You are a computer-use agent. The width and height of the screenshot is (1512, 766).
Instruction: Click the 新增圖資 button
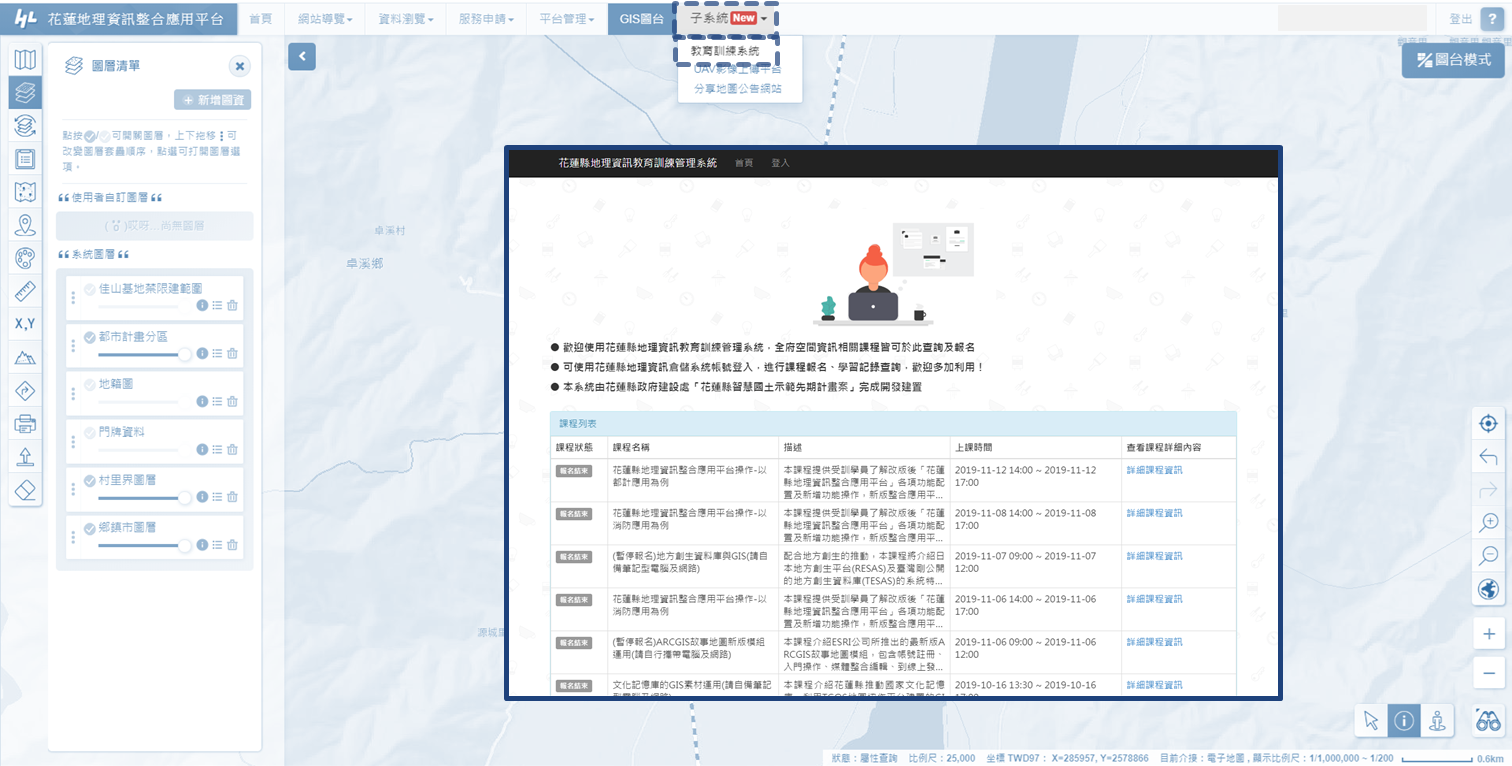pyautogui.click(x=212, y=100)
